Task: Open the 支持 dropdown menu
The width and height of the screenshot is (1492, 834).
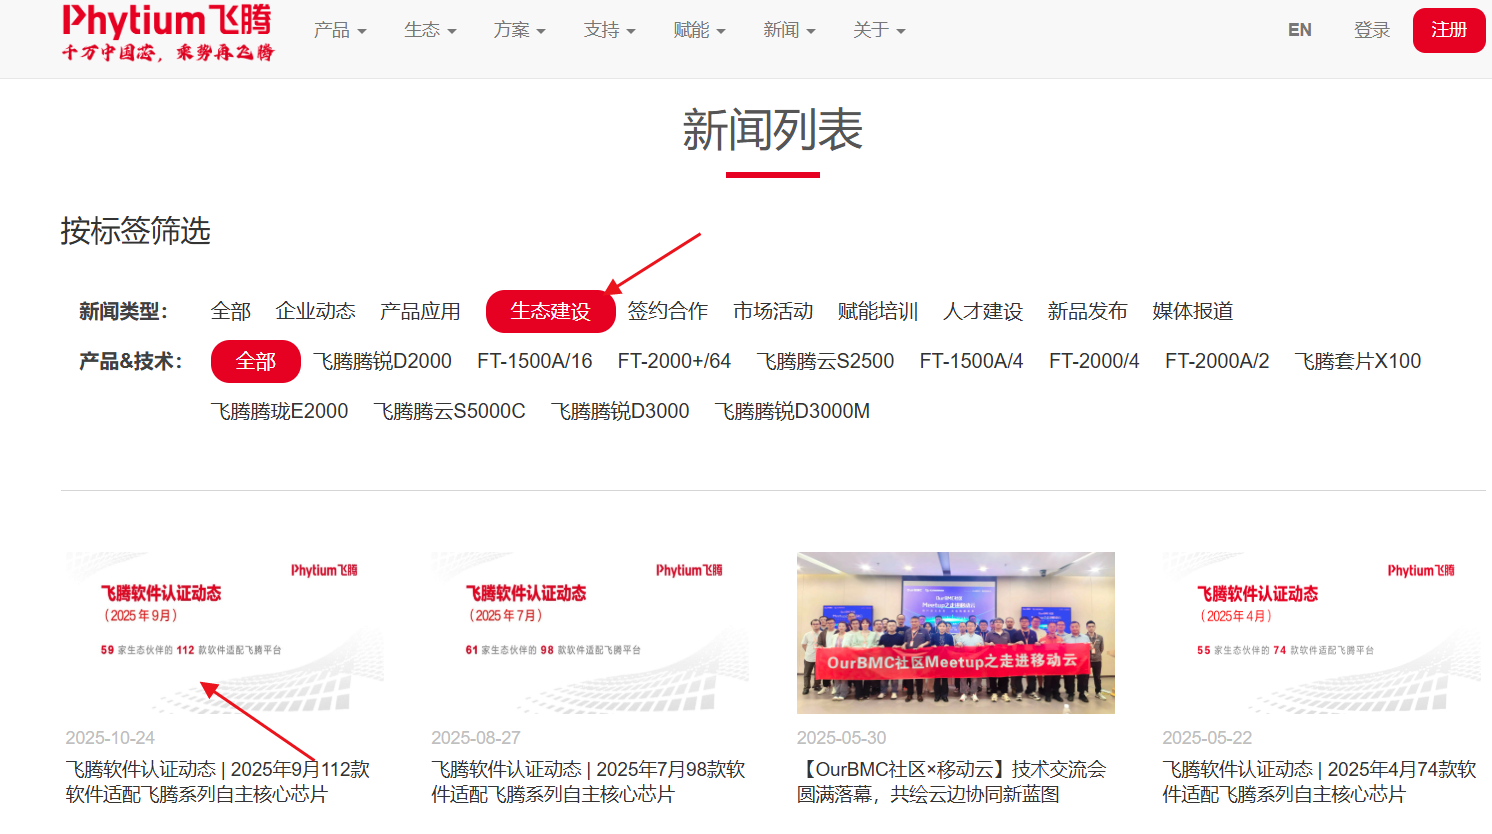Action: tap(609, 30)
